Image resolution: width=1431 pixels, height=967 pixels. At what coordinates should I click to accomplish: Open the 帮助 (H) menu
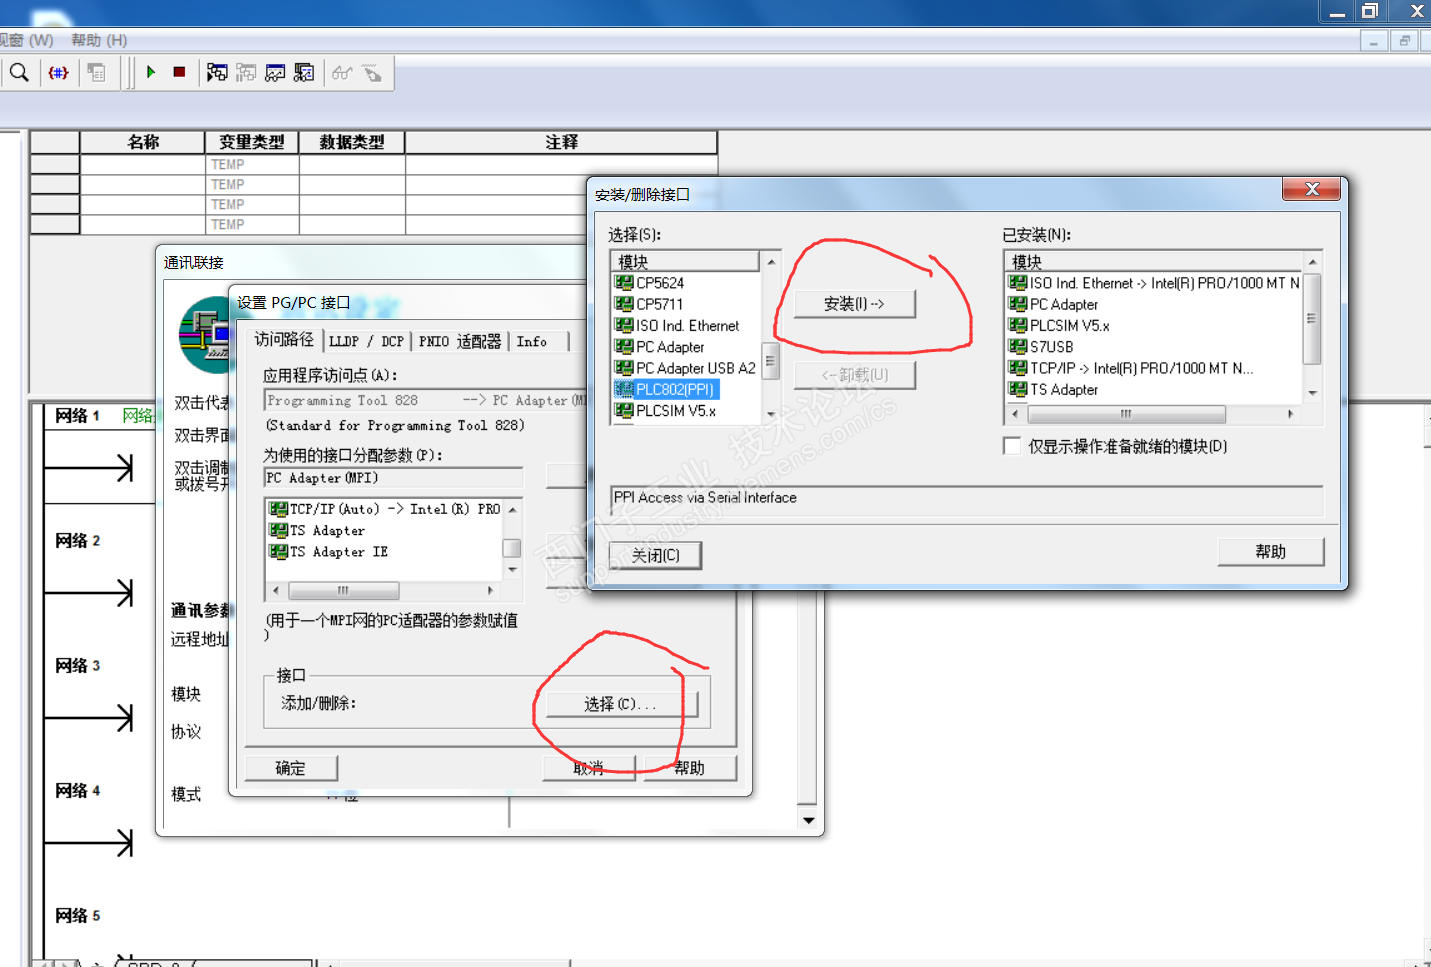pyautogui.click(x=99, y=40)
